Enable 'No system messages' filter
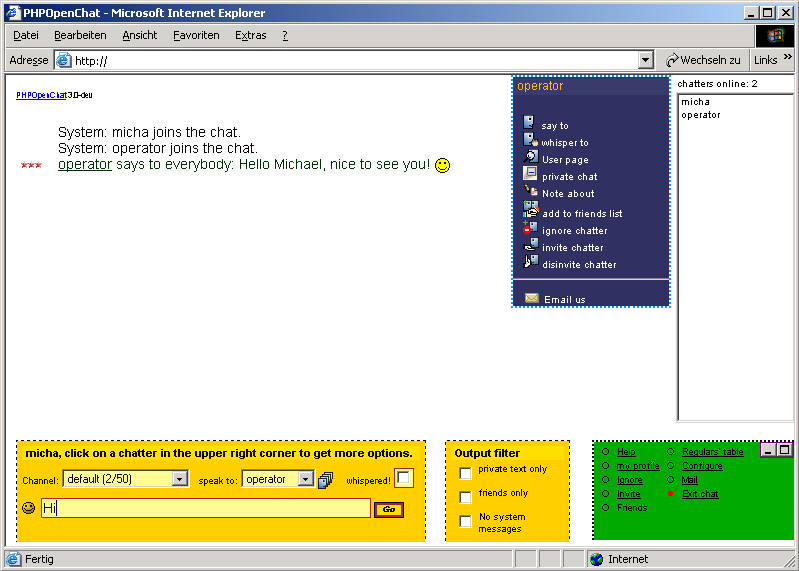This screenshot has height=571, width=799. click(465, 521)
